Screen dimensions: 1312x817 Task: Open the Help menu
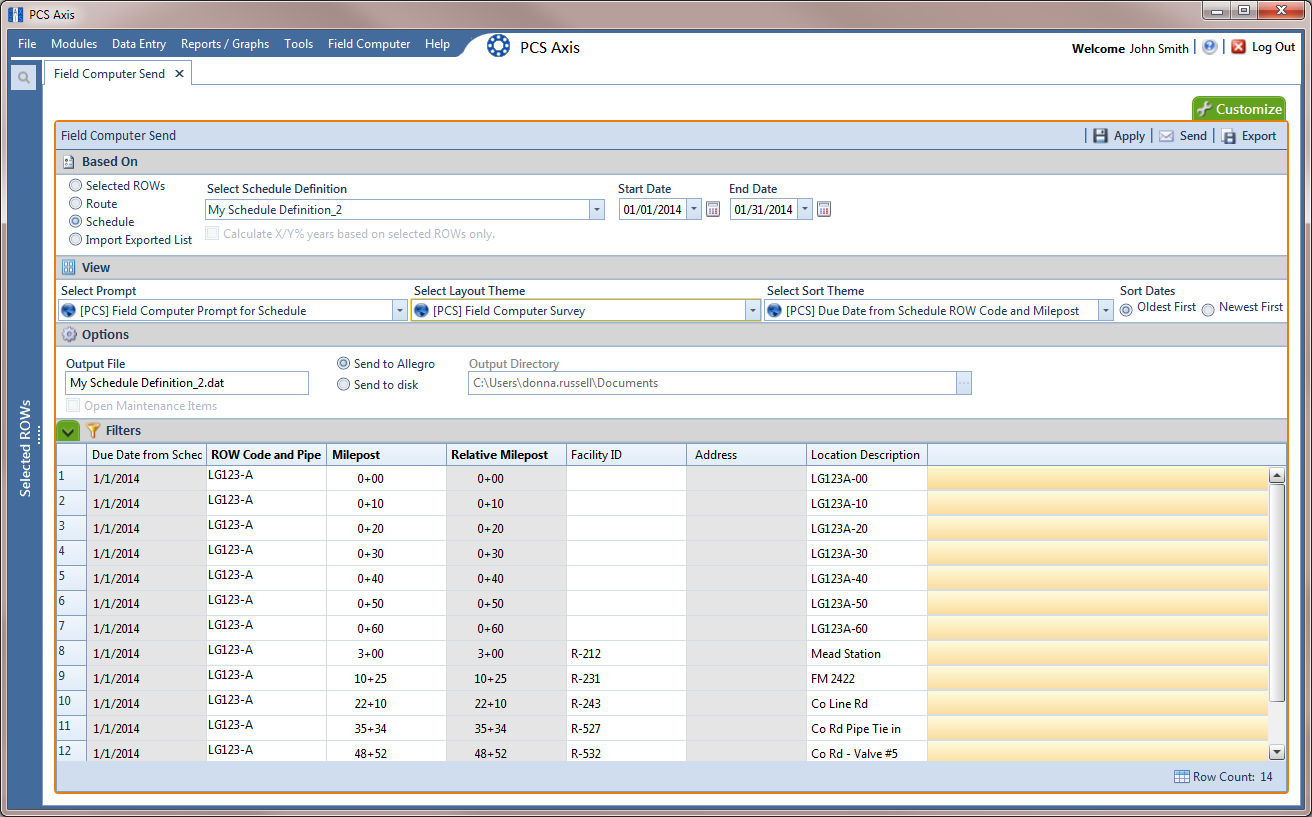pyautogui.click(x=437, y=44)
